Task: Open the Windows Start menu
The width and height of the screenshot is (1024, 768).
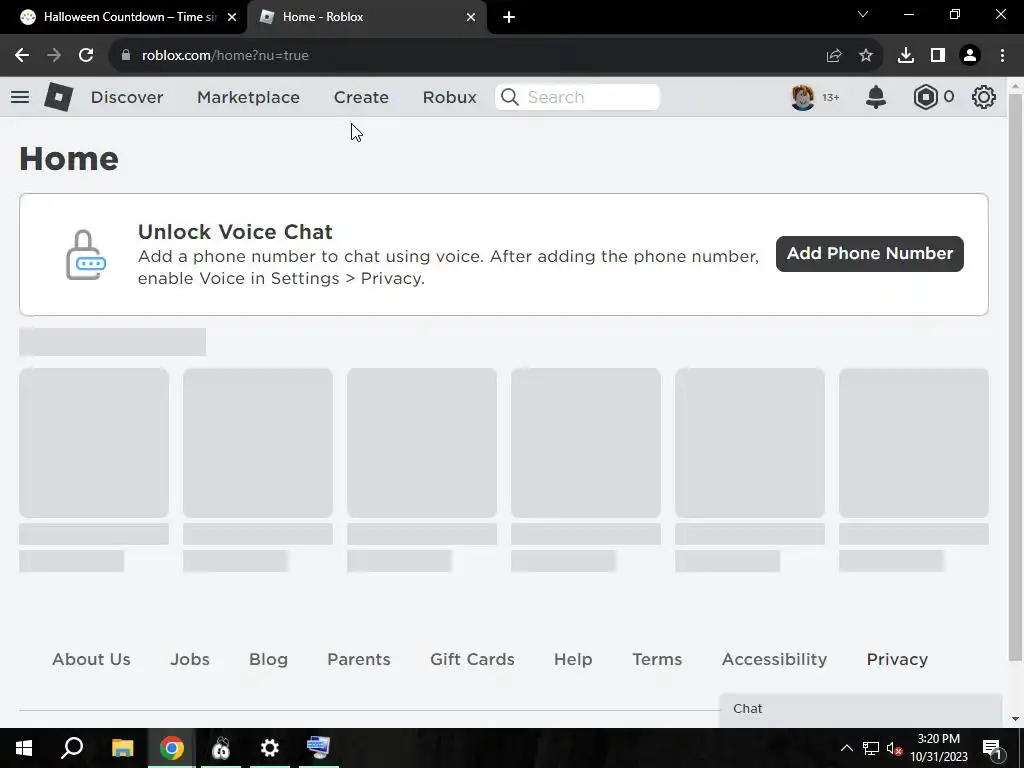Action: 24,748
